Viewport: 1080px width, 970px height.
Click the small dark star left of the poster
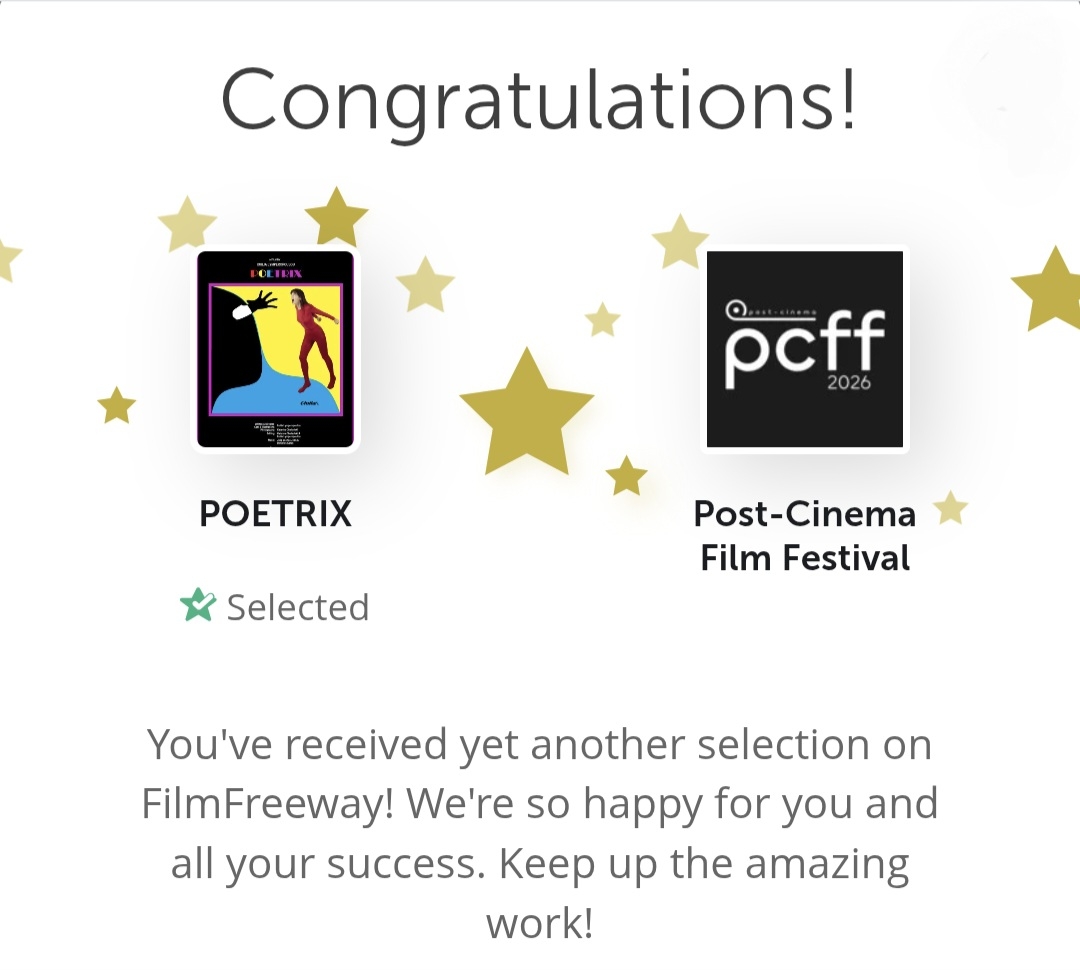point(117,405)
